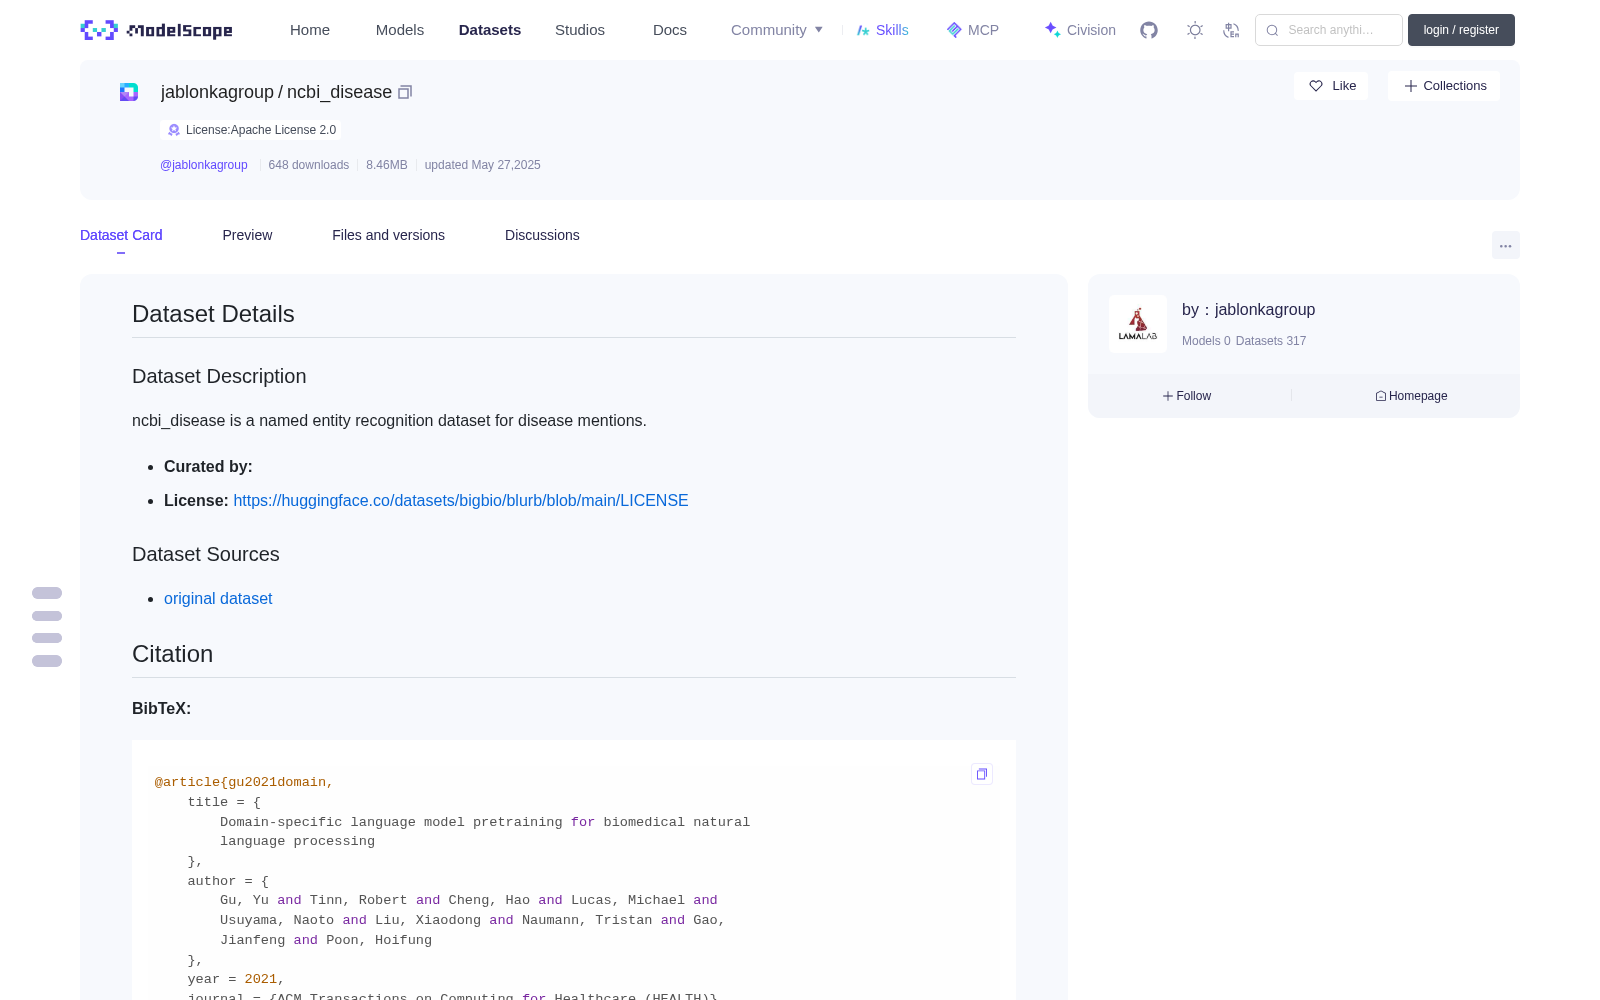
Task: Click the Citation heading
Action: point(172,654)
